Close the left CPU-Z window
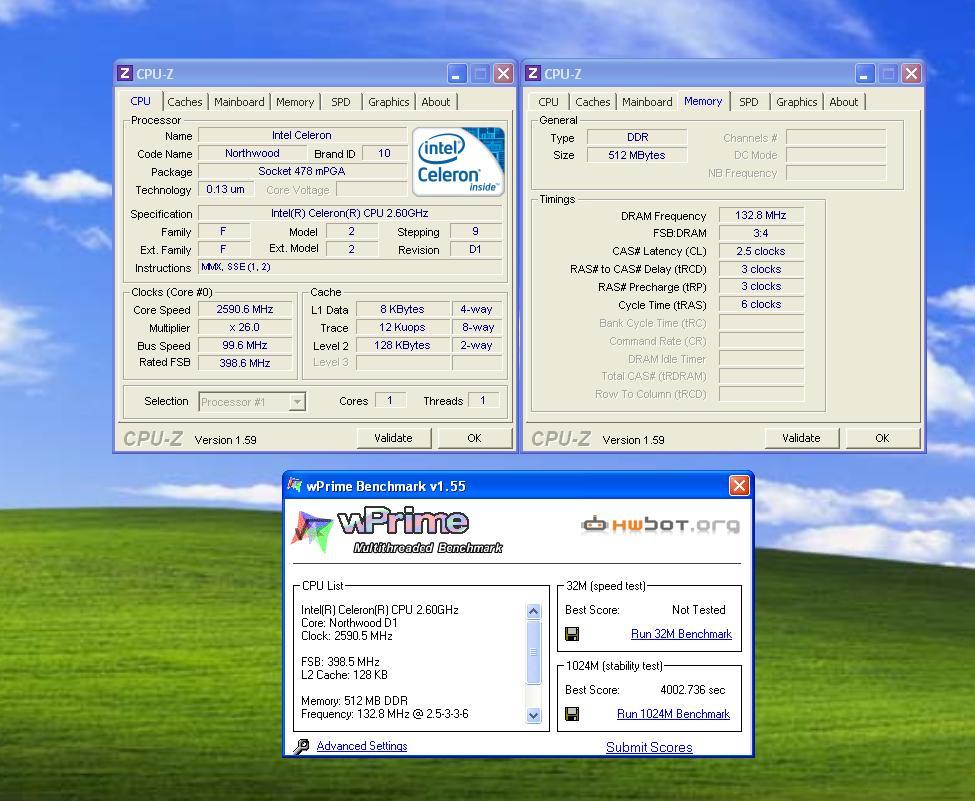The width and height of the screenshot is (975, 801). [503, 74]
